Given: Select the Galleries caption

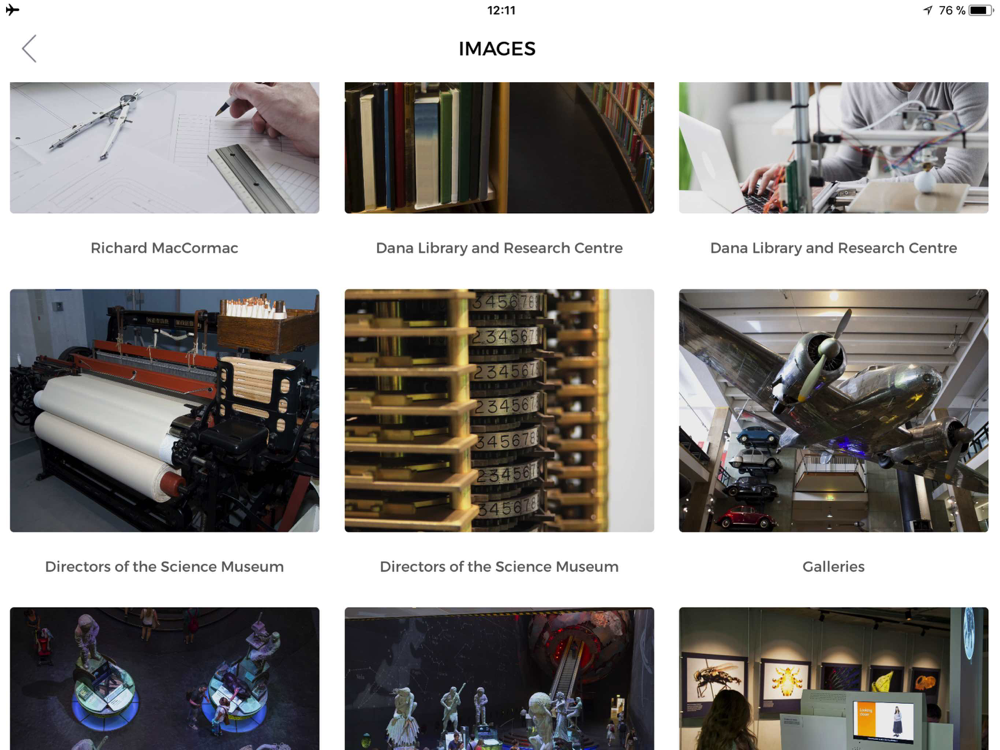Looking at the screenshot, I should (834, 566).
